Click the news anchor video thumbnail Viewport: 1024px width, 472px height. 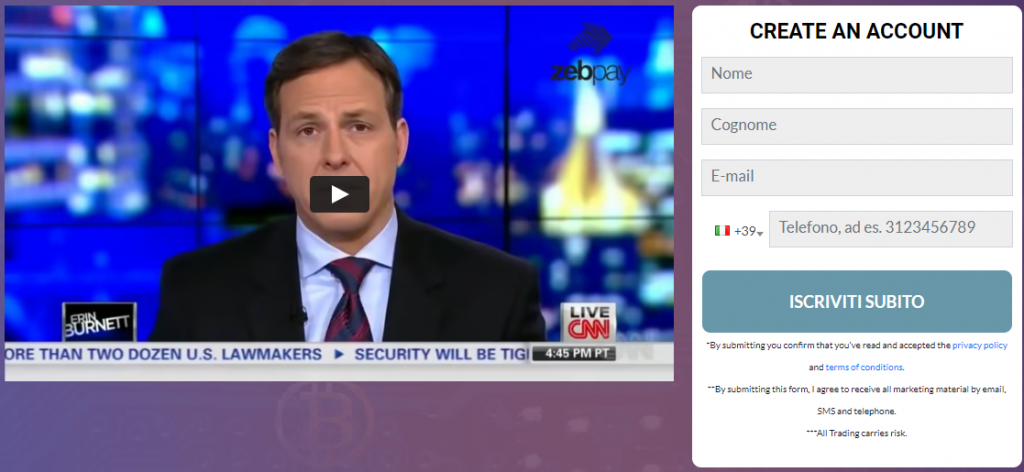[339, 193]
